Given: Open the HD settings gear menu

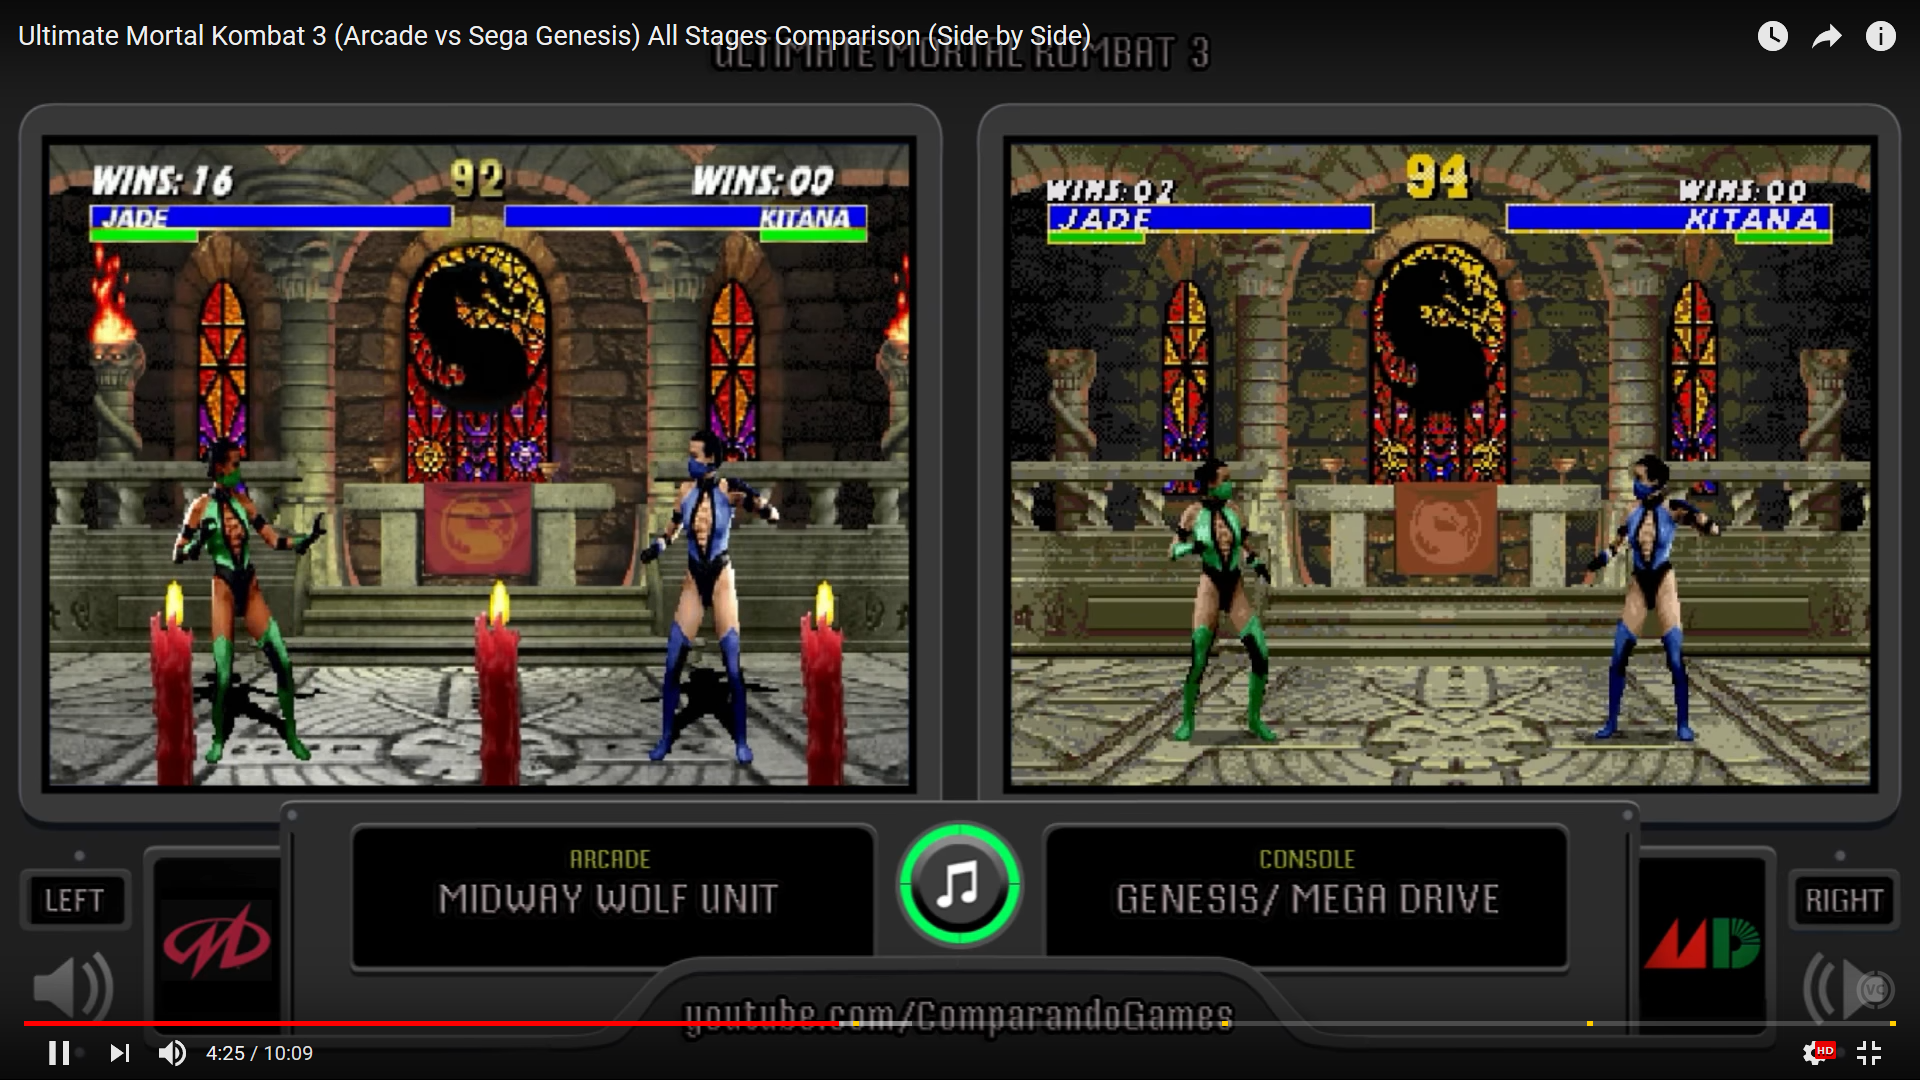Looking at the screenshot, I should 1817,1053.
